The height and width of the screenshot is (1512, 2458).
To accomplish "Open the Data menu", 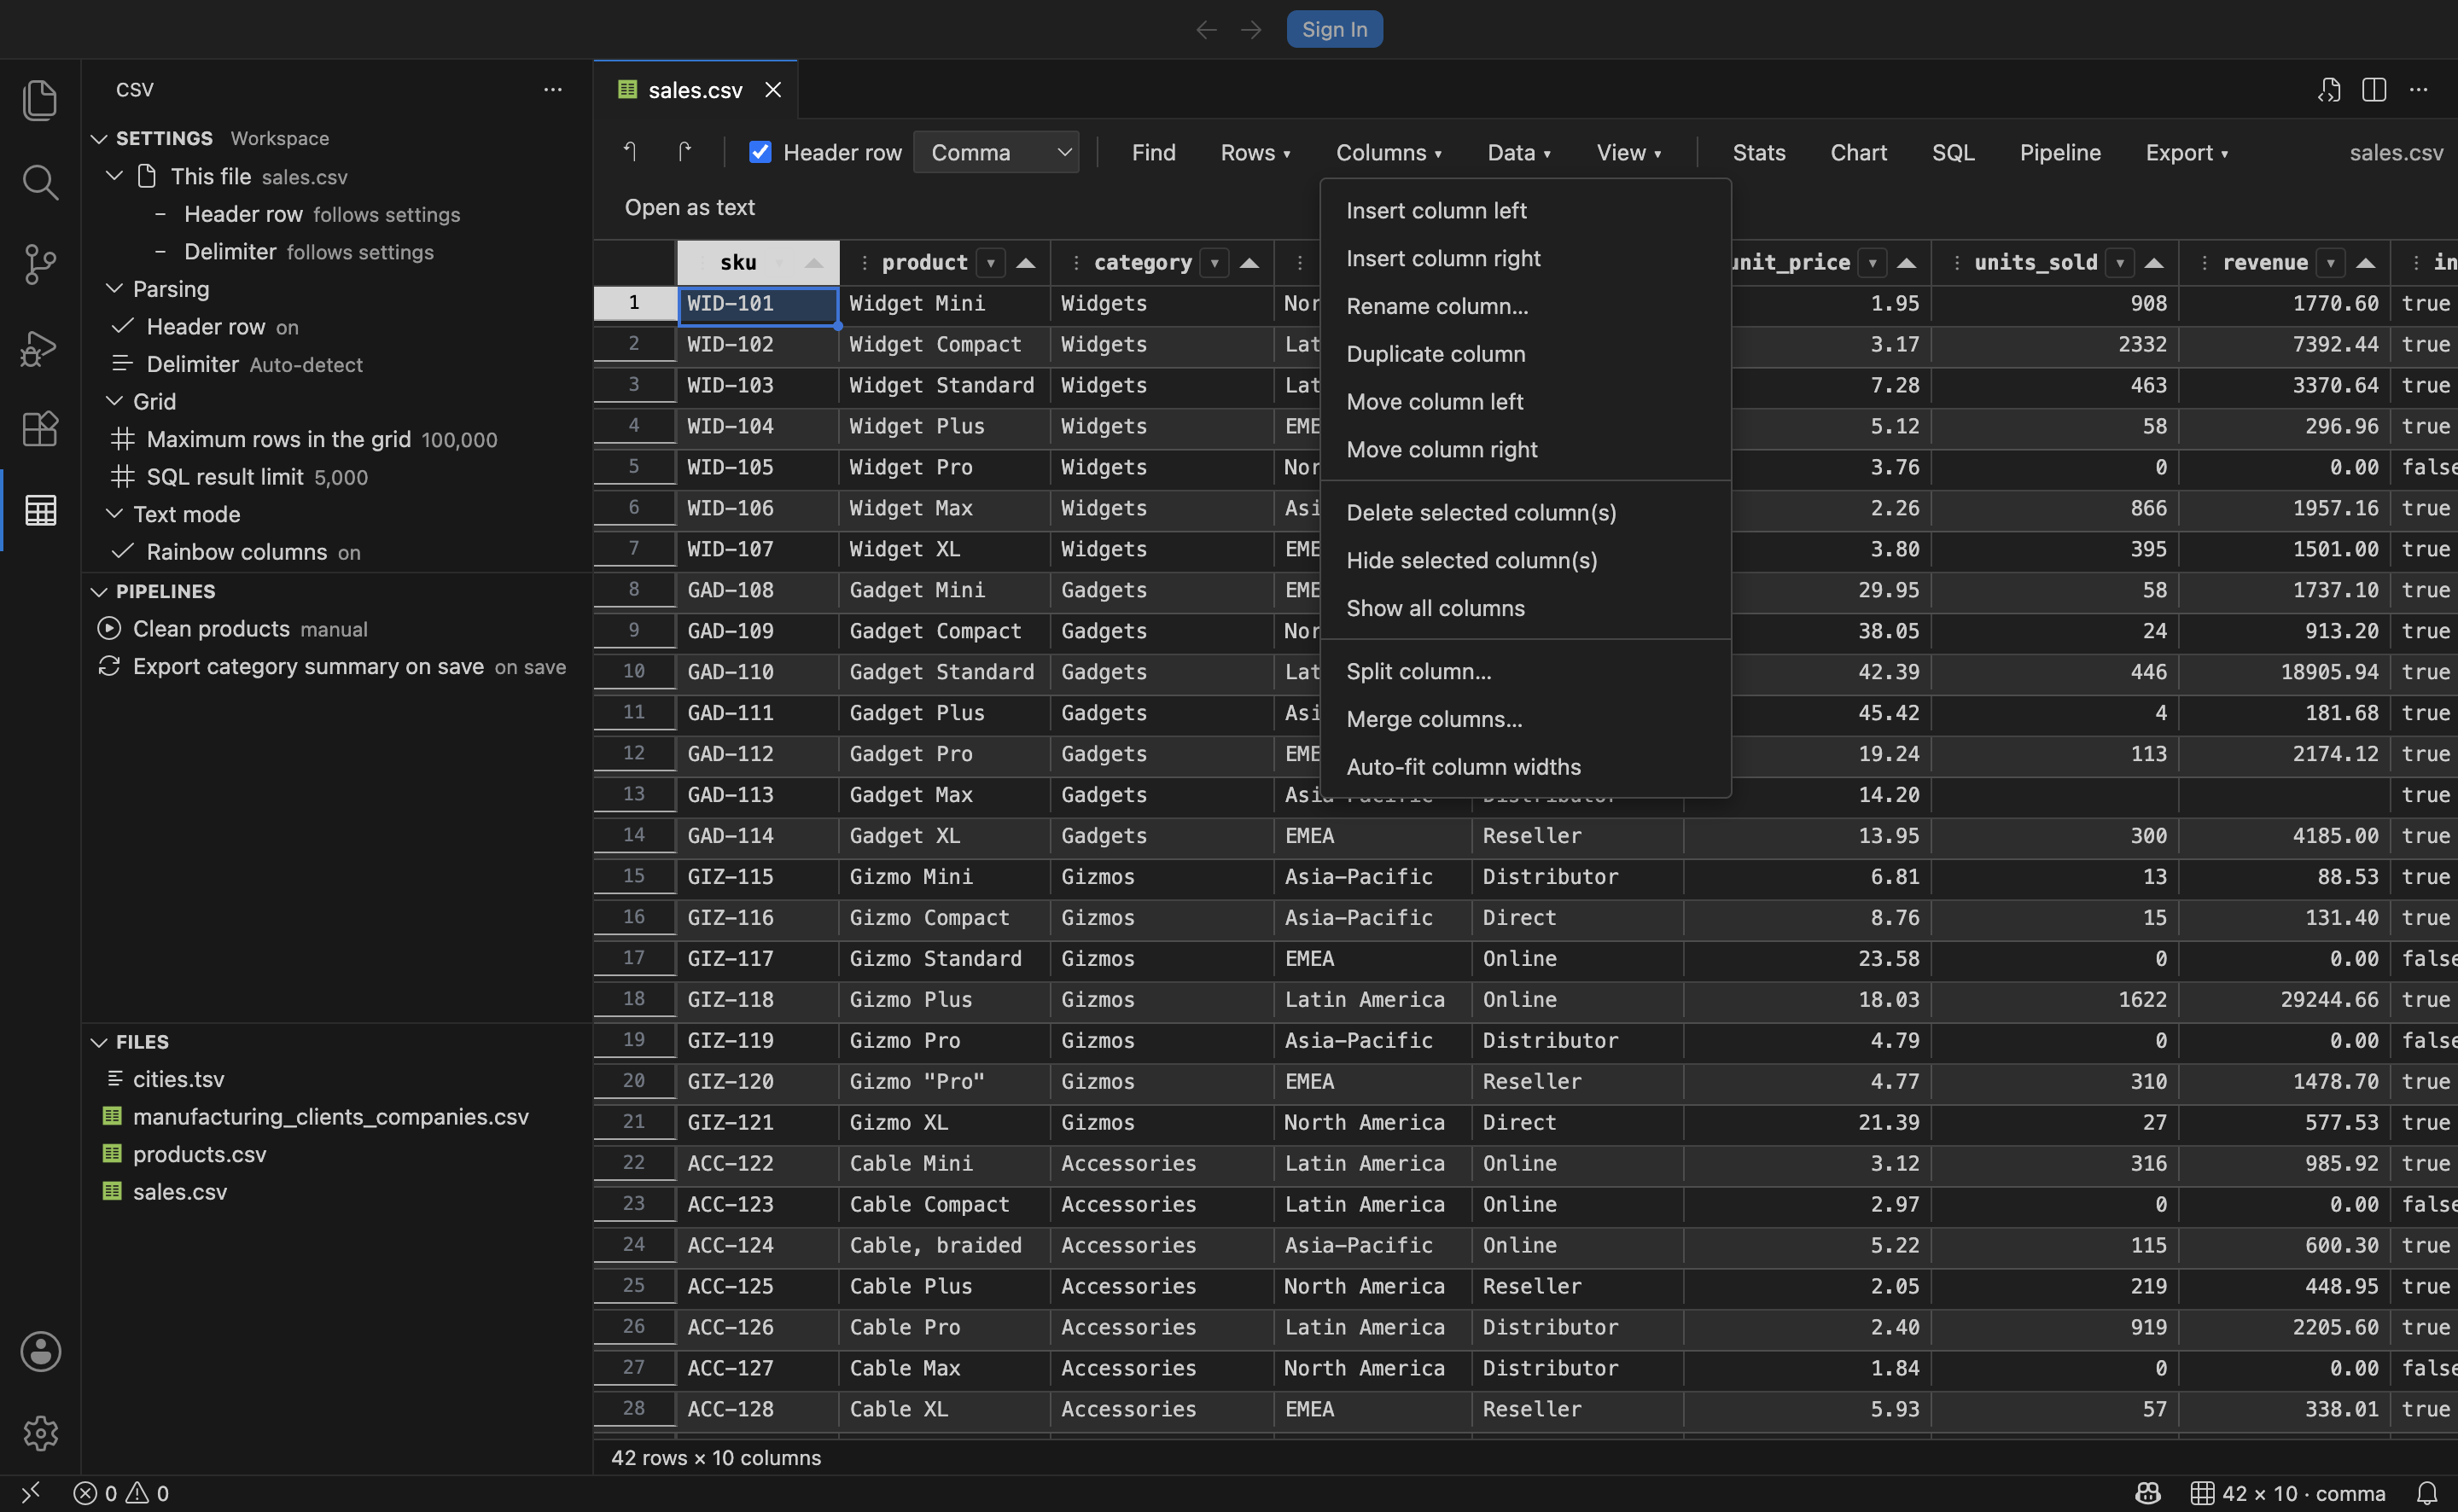I will click(1519, 152).
